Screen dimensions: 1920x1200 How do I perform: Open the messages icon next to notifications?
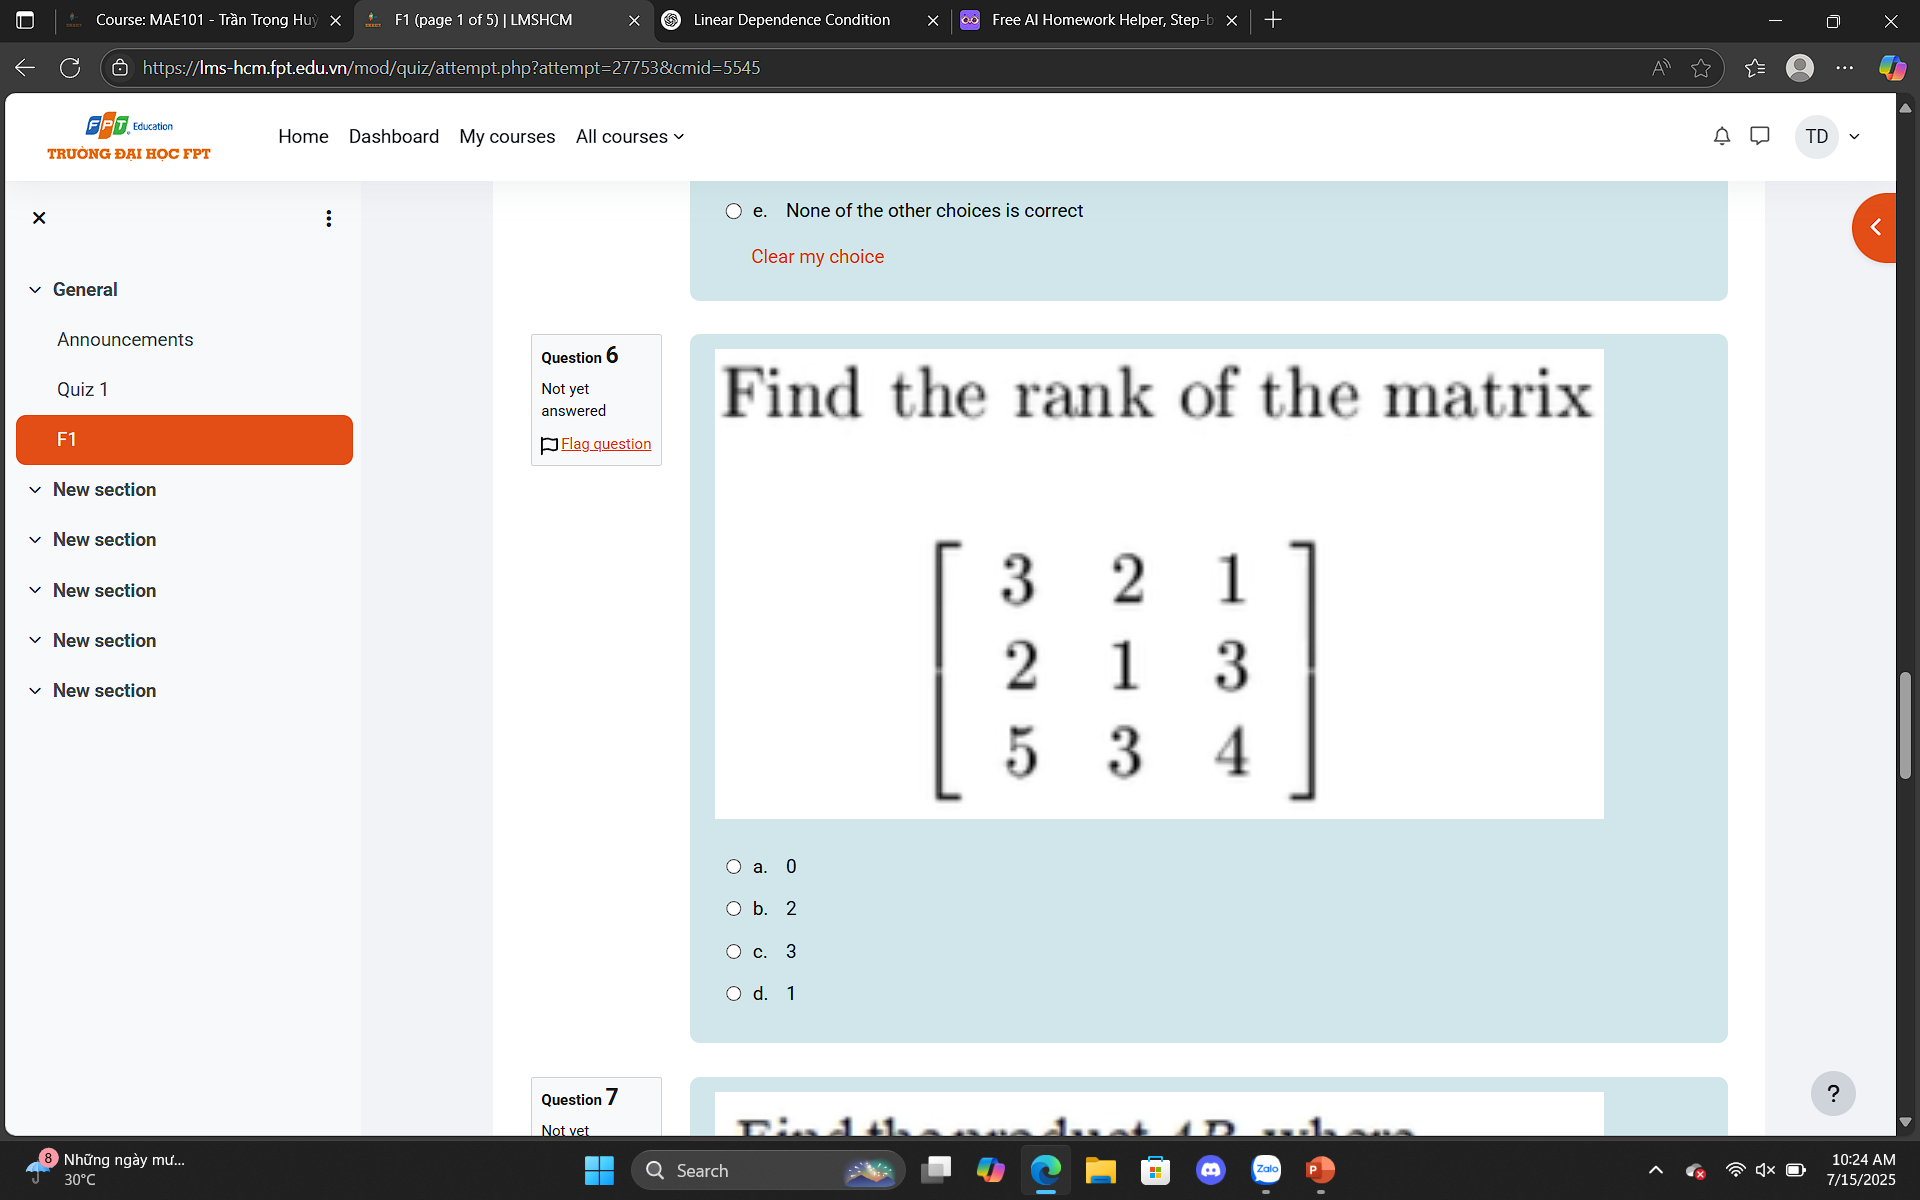[x=1760, y=136]
